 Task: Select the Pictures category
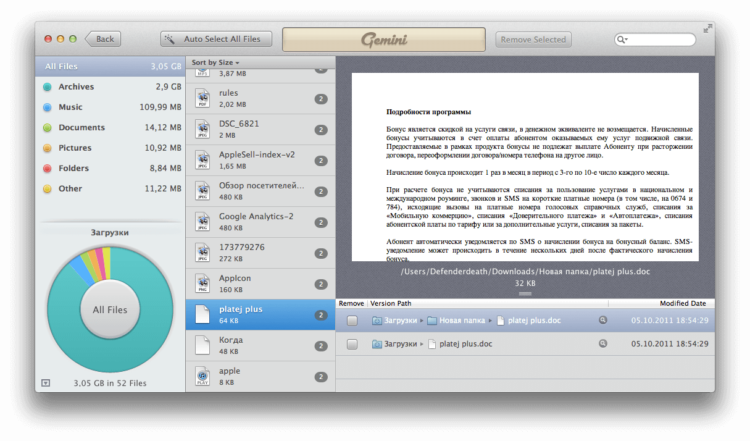pos(110,148)
